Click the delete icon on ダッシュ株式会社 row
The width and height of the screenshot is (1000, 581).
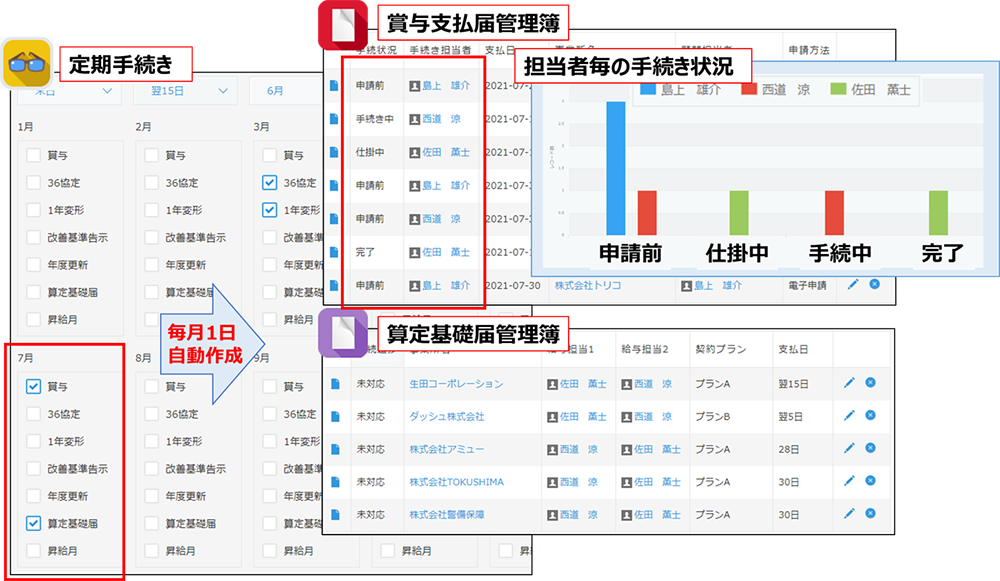[x=871, y=417]
